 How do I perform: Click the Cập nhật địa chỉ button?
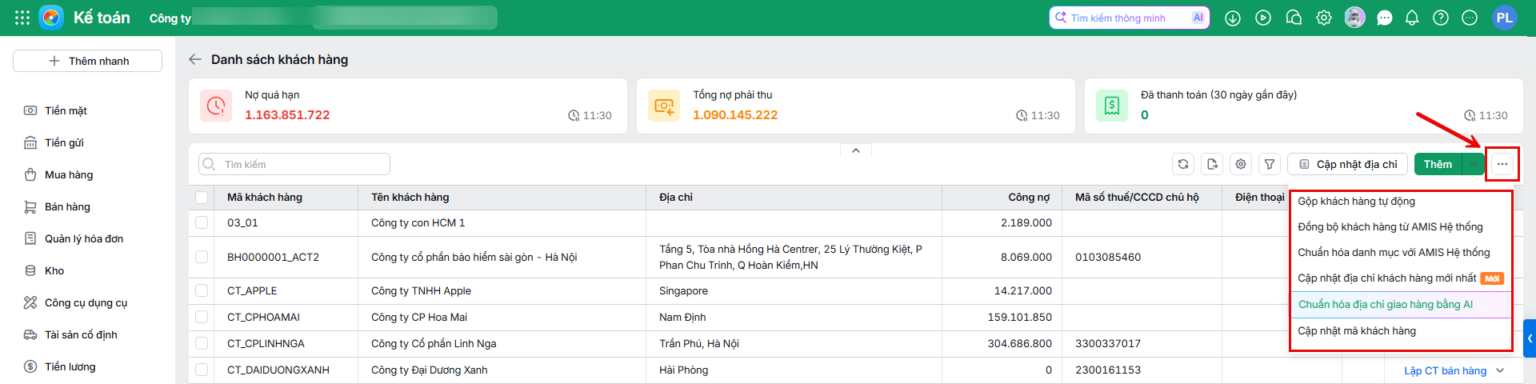(x=1348, y=164)
